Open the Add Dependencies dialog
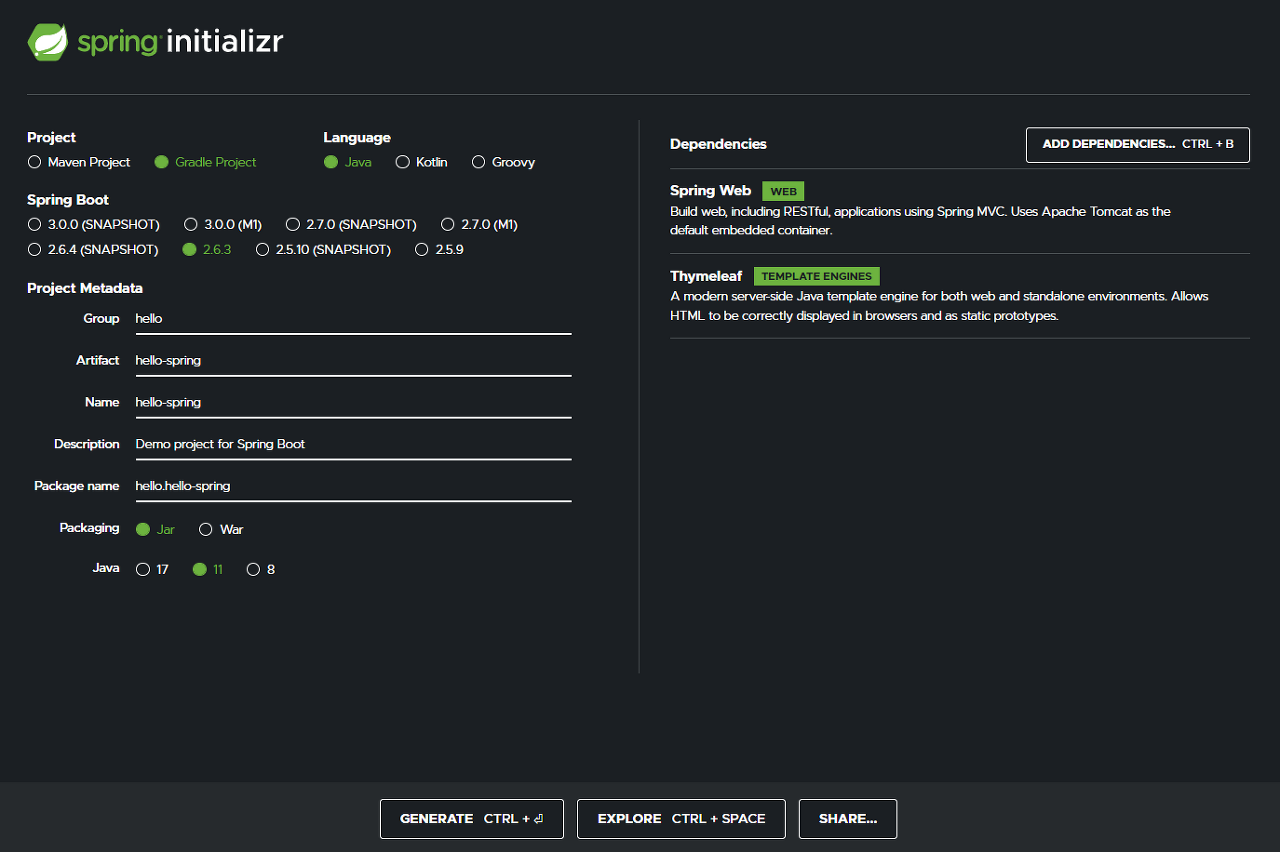This screenshot has height=852, width=1280. [1138, 144]
